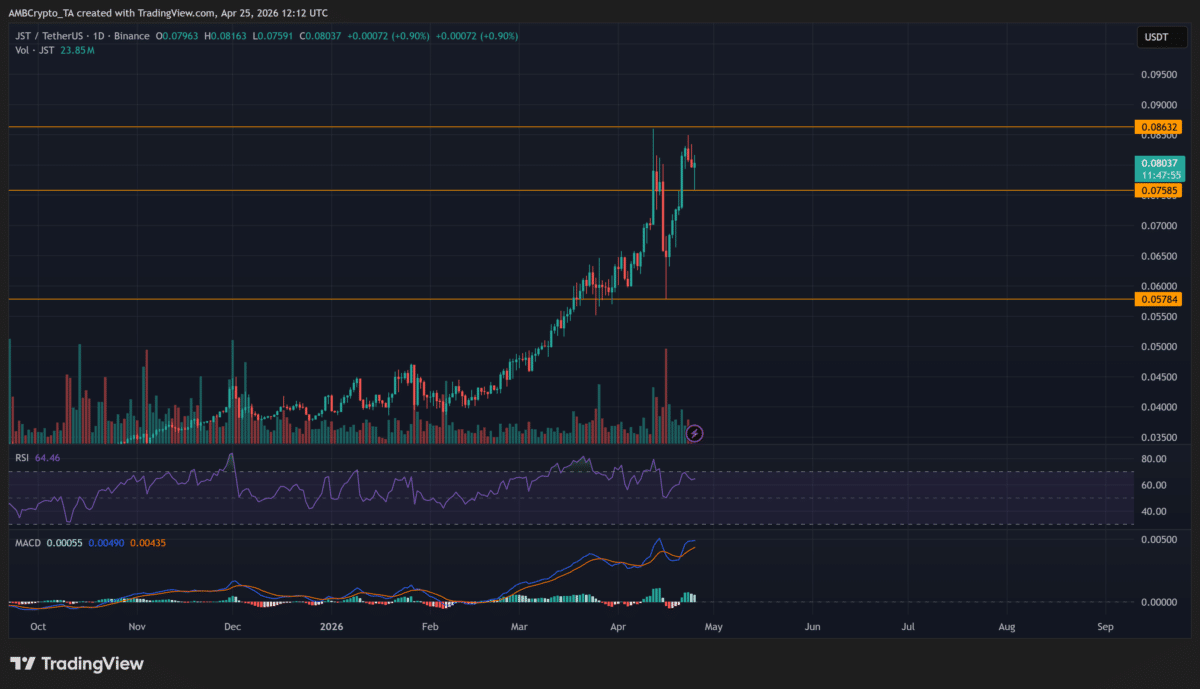The height and width of the screenshot is (689, 1200).
Task: Click the RSI 60.00 scale label
Action: 1153,485
